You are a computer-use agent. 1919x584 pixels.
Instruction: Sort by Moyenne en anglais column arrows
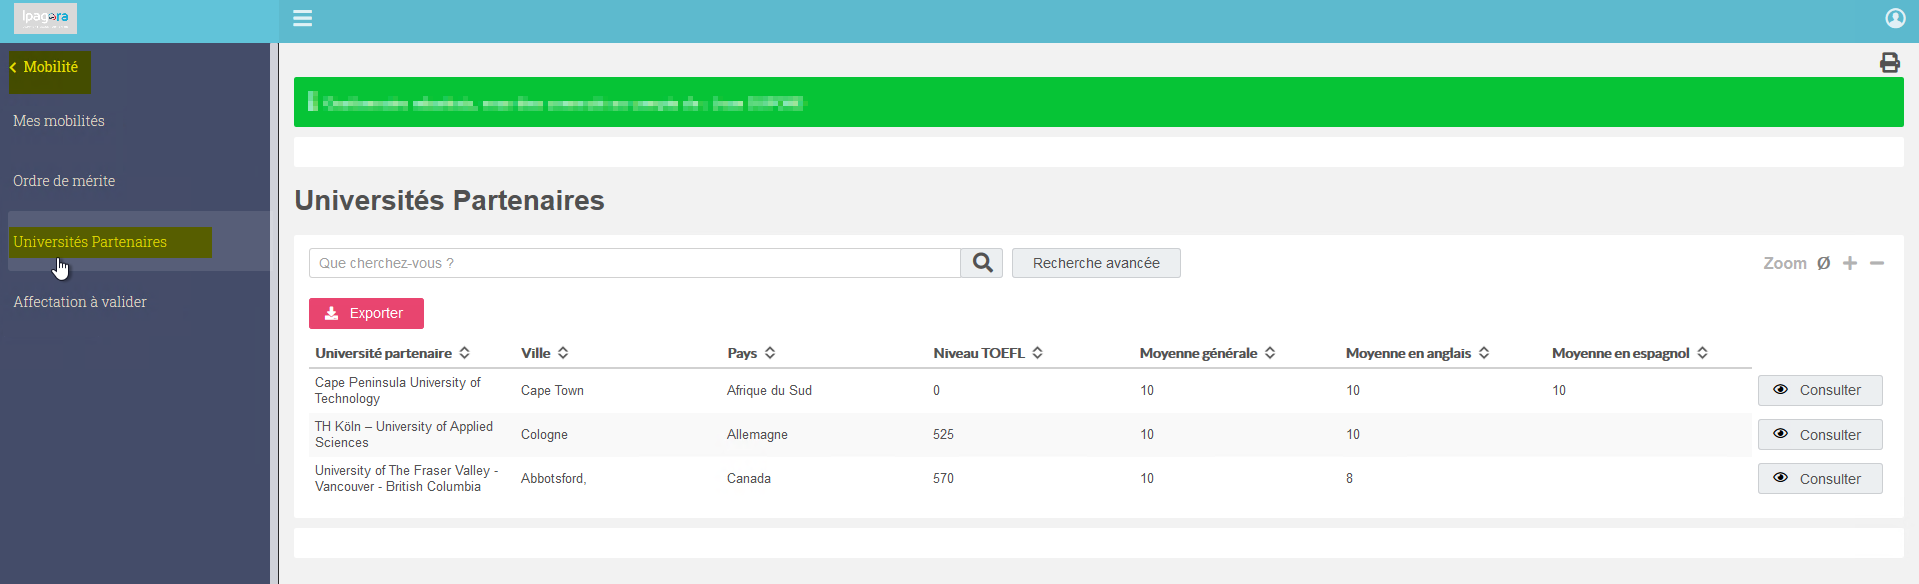1484,353
